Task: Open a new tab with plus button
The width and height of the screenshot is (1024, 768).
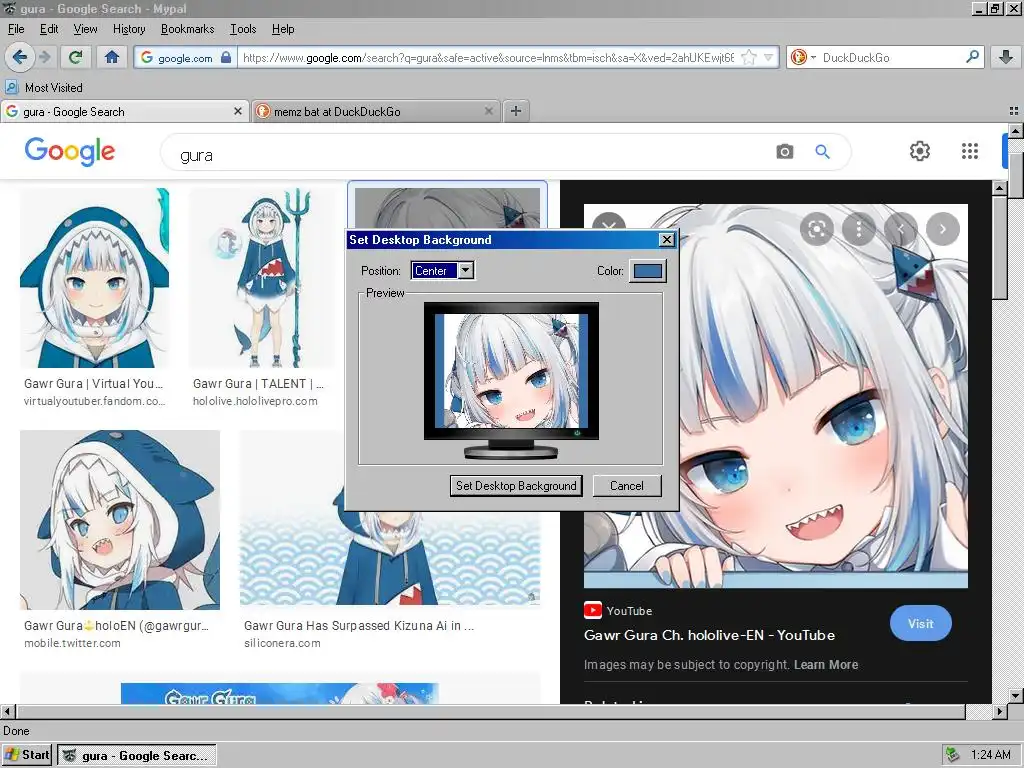Action: click(x=516, y=111)
